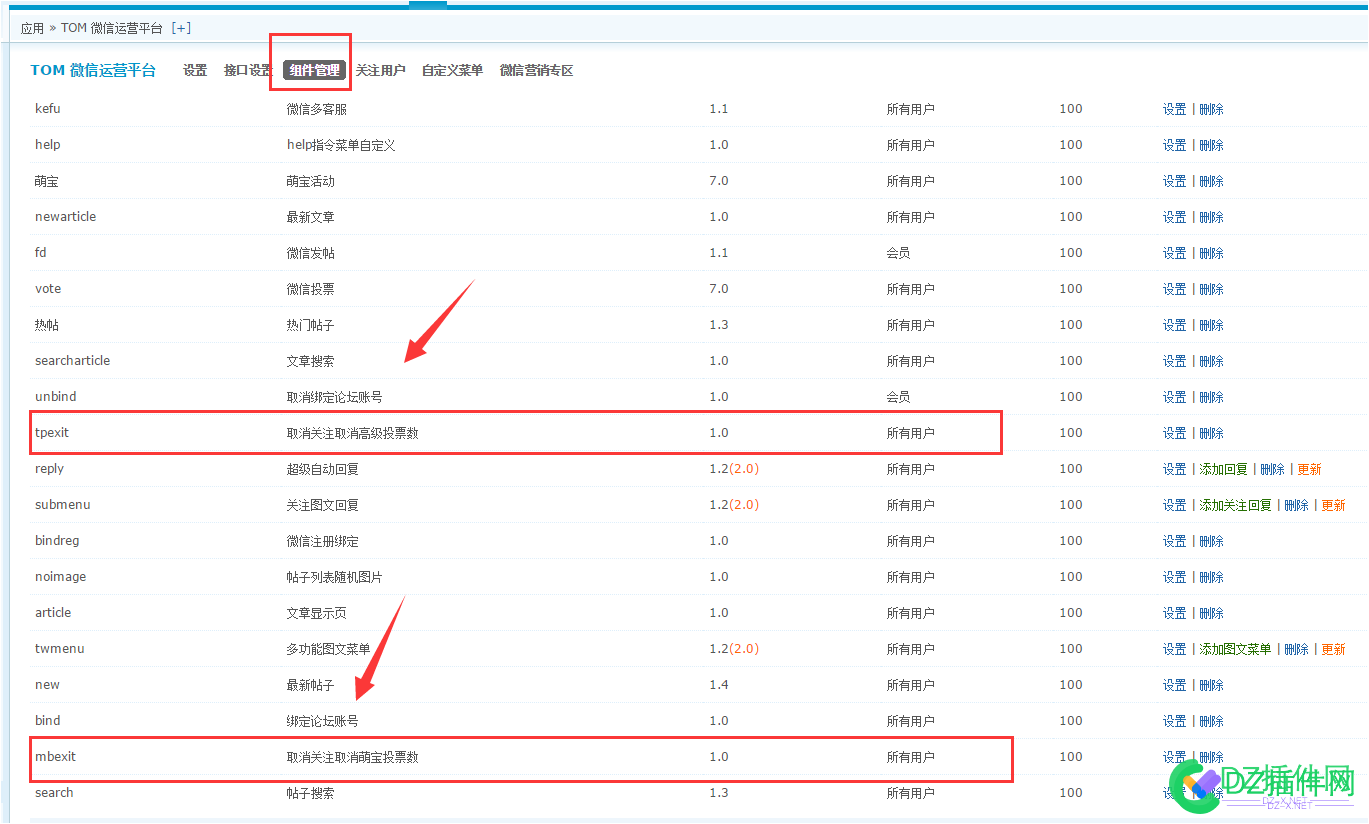
Task: Delete the bind component
Action: click(1211, 721)
